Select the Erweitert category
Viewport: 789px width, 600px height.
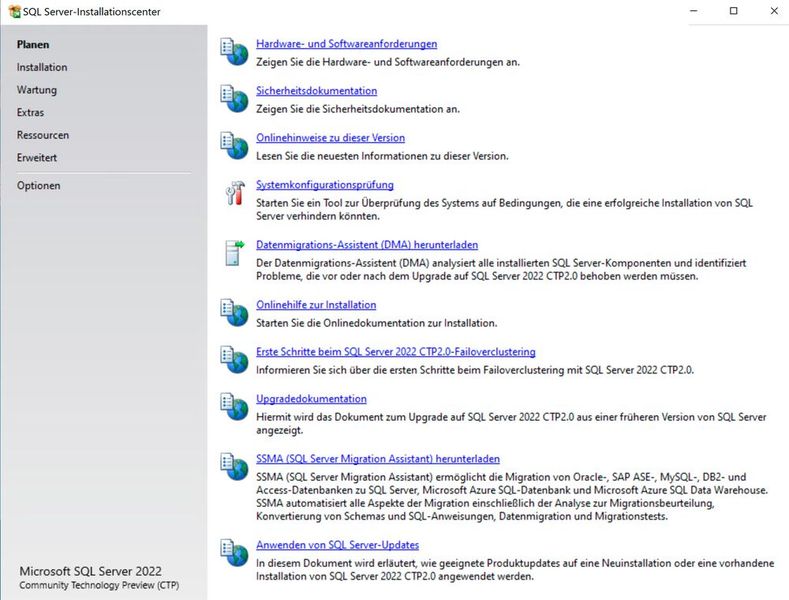click(x=37, y=158)
